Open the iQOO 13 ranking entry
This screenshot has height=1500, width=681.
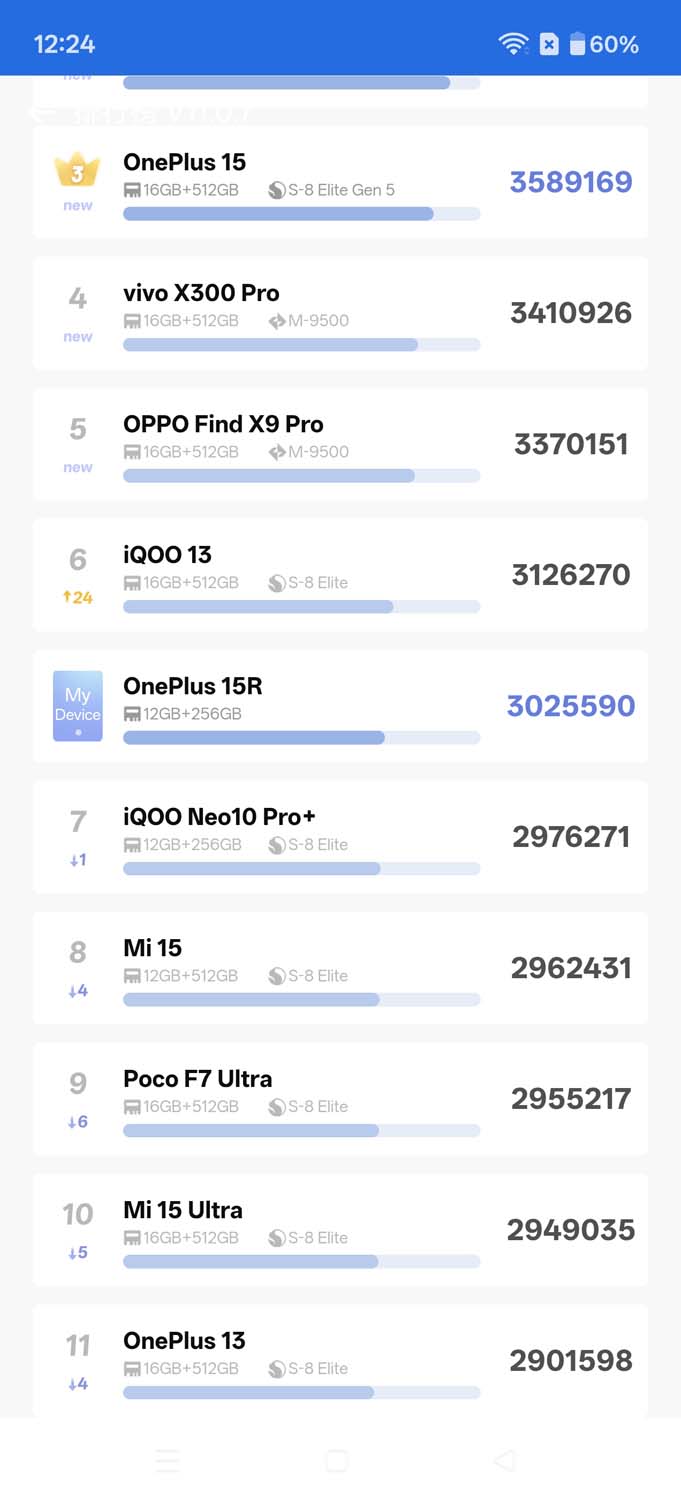(x=340, y=575)
